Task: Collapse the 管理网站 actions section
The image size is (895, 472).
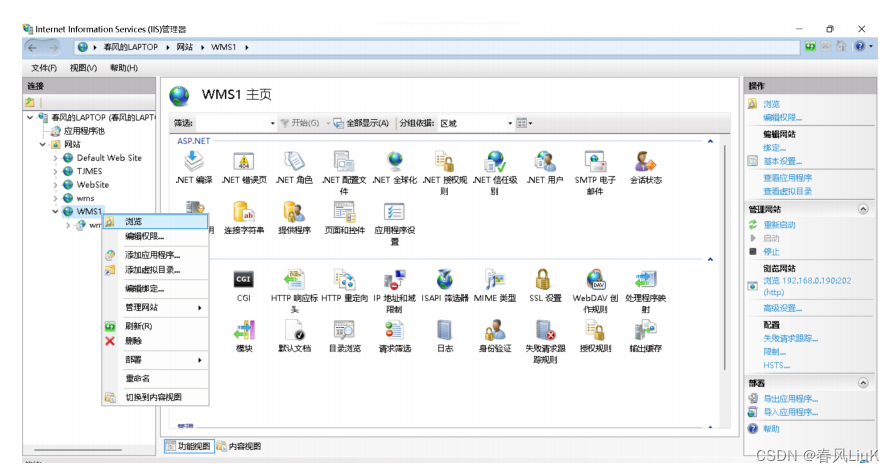Action: 863,209
